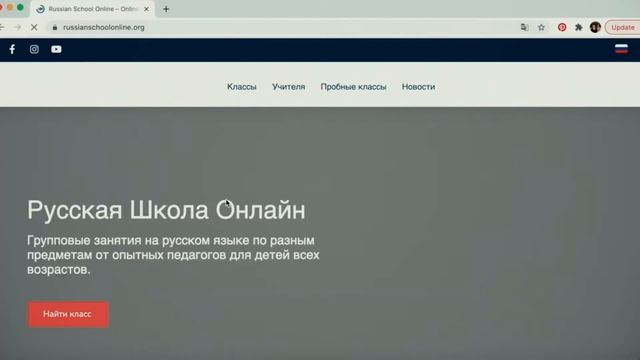This screenshot has height=360, width=640.
Task: Select the Russian School Online tab
Action: point(93,9)
